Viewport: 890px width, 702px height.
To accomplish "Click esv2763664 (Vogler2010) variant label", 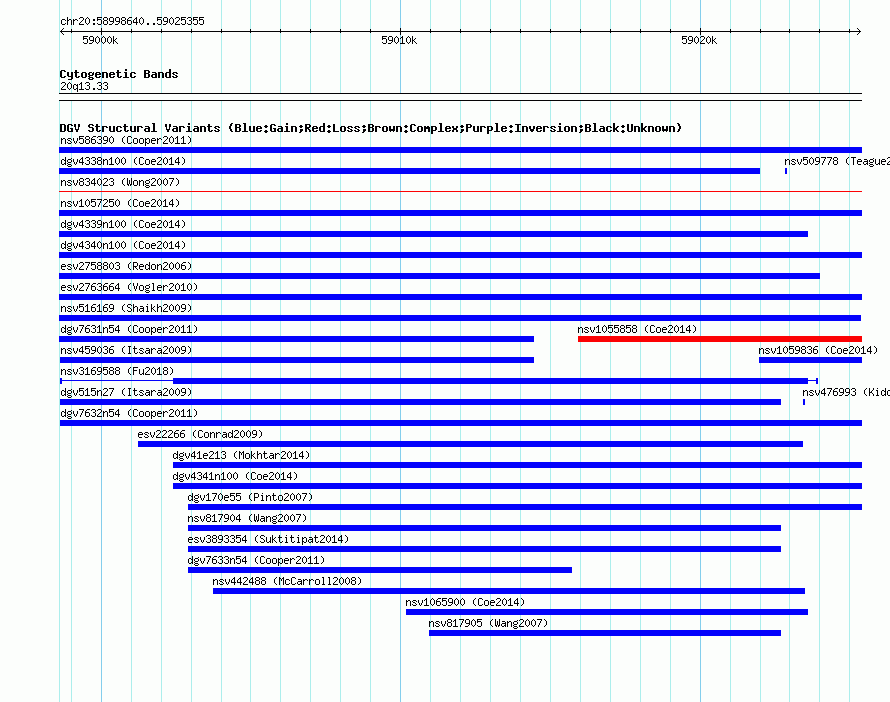I will point(129,287).
